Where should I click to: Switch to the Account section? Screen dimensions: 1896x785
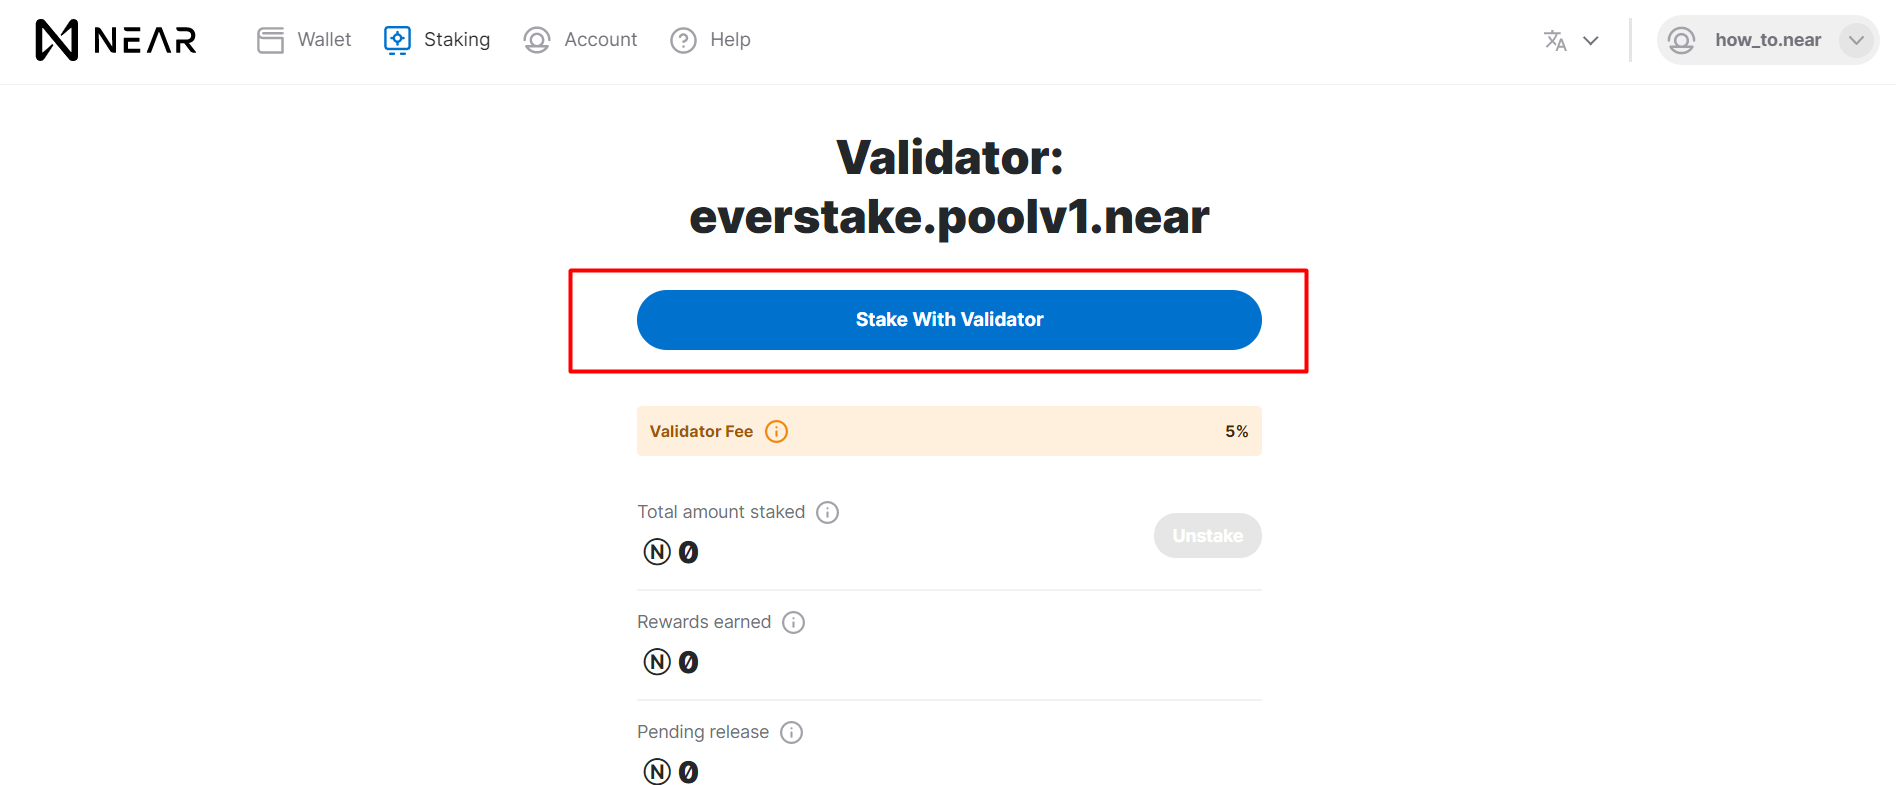click(600, 40)
